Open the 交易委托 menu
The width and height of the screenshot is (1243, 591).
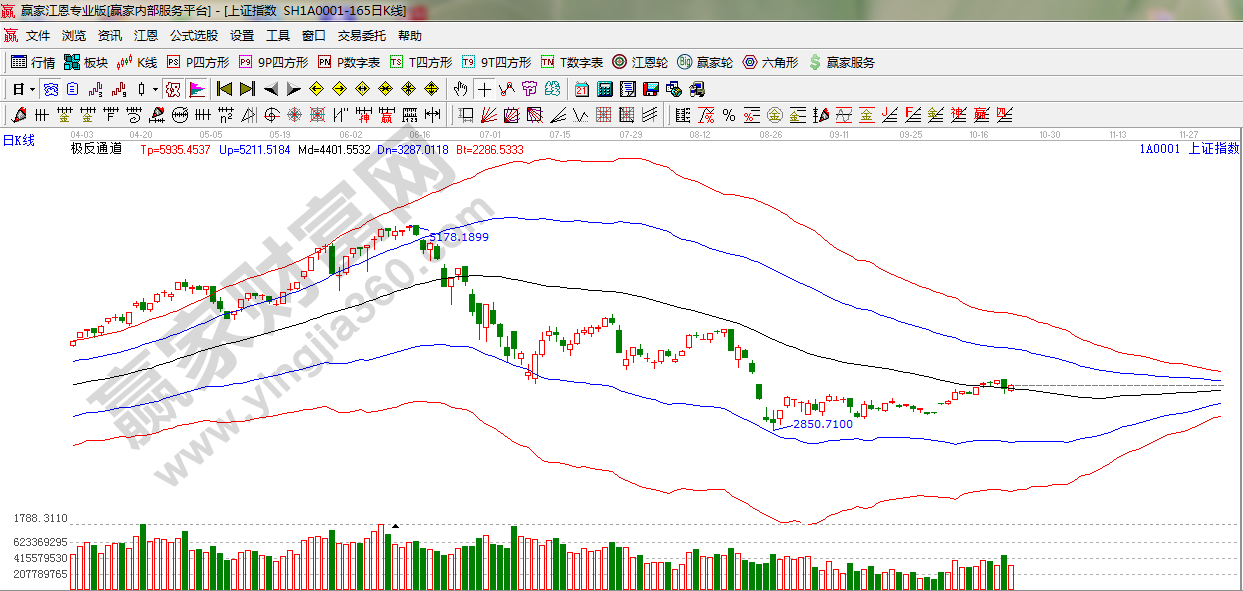[x=361, y=36]
